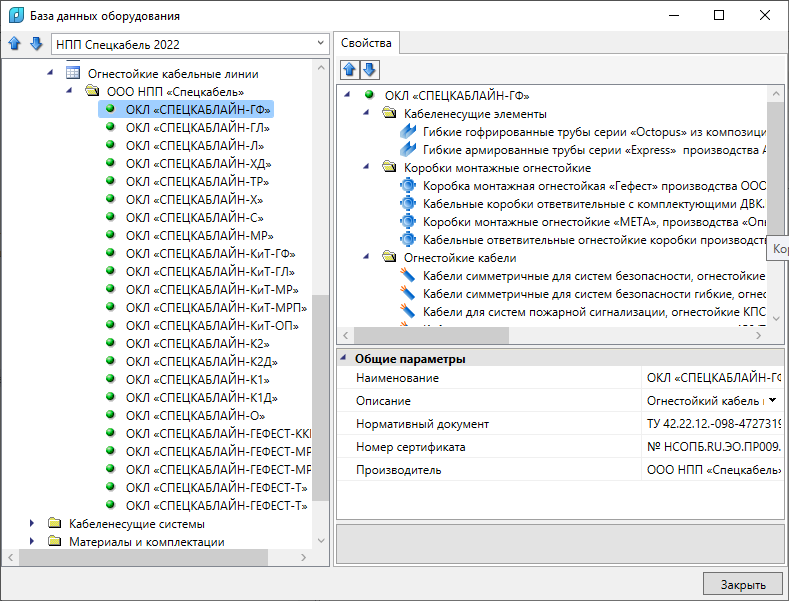The width and height of the screenshot is (789, 601).
Task: Click the Закрыть button
Action: click(743, 584)
